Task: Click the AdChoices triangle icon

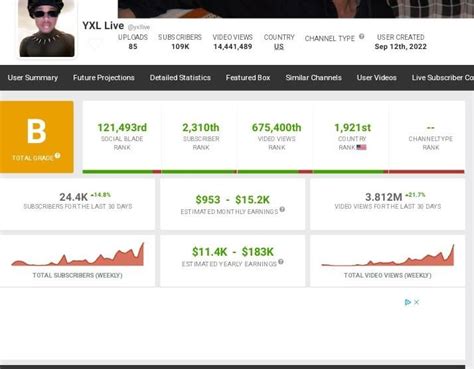Action: [x=407, y=302]
